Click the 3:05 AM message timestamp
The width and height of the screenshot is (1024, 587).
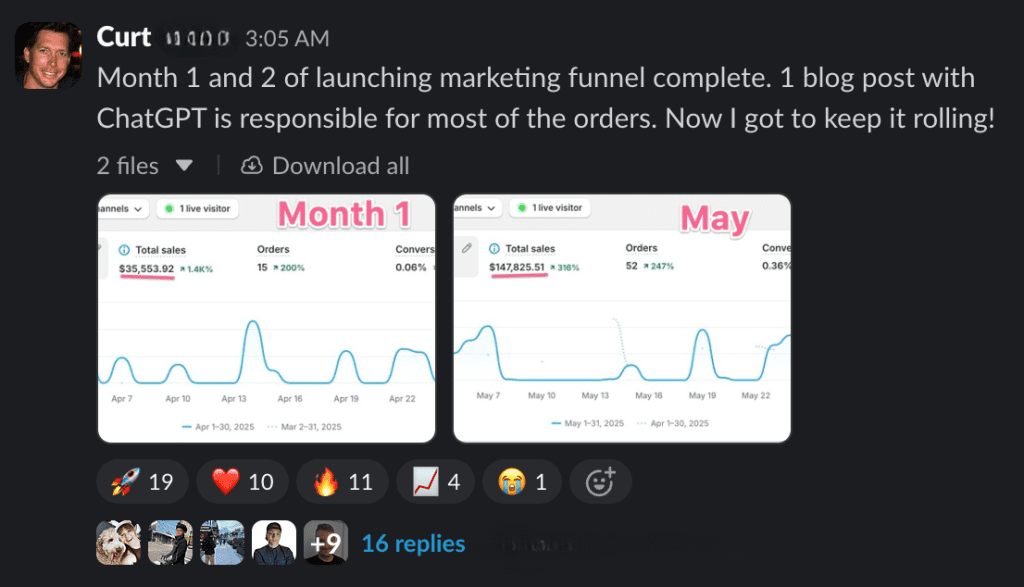(286, 39)
